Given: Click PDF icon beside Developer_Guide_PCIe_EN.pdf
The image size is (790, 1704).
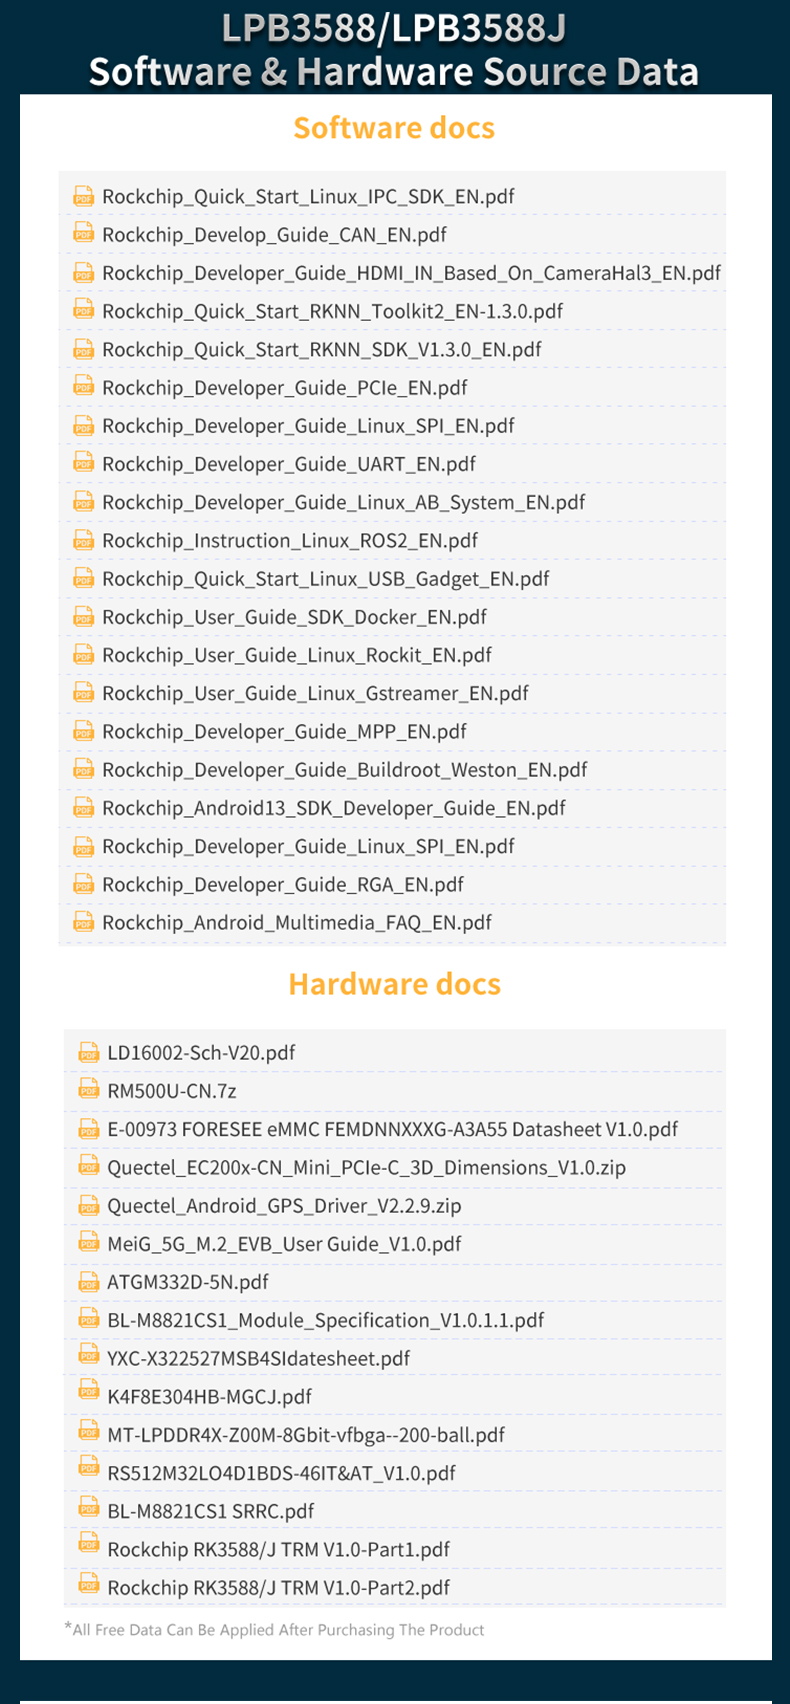Looking at the screenshot, I should click(83, 387).
